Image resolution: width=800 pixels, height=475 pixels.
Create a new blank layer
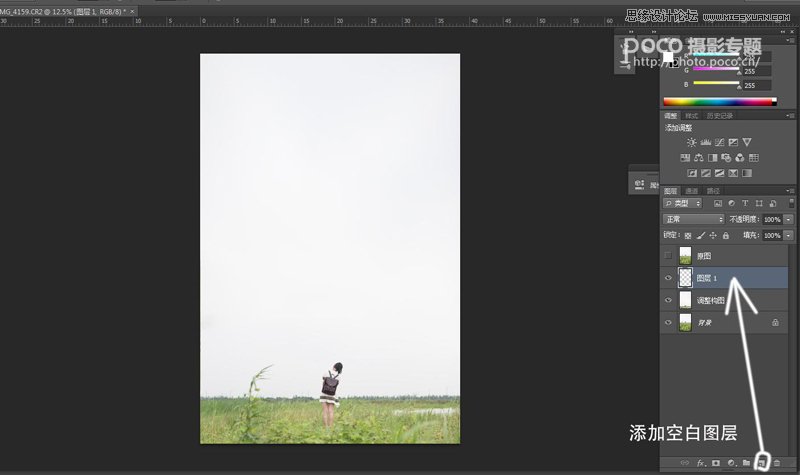point(762,463)
